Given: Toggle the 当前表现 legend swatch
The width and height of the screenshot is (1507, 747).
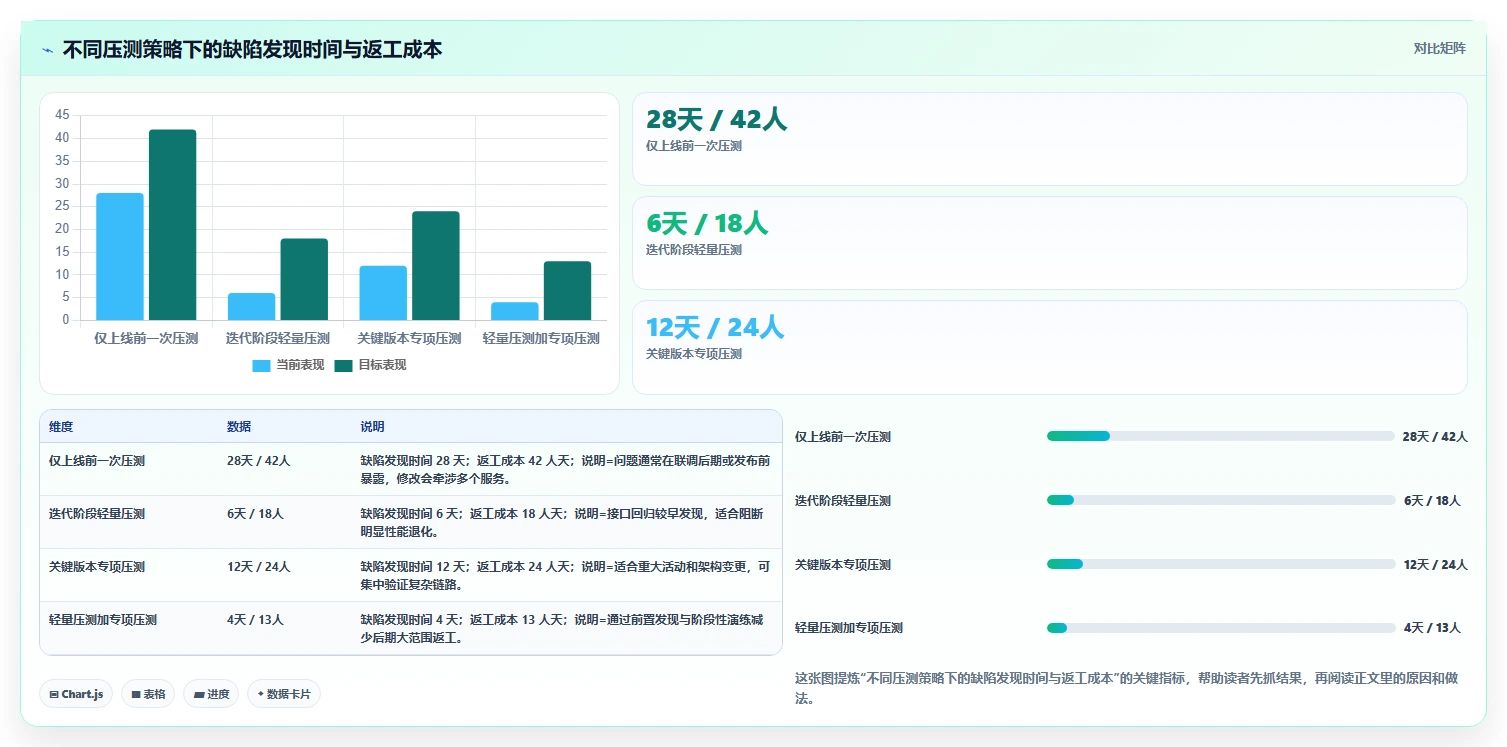Looking at the screenshot, I should [x=261, y=366].
